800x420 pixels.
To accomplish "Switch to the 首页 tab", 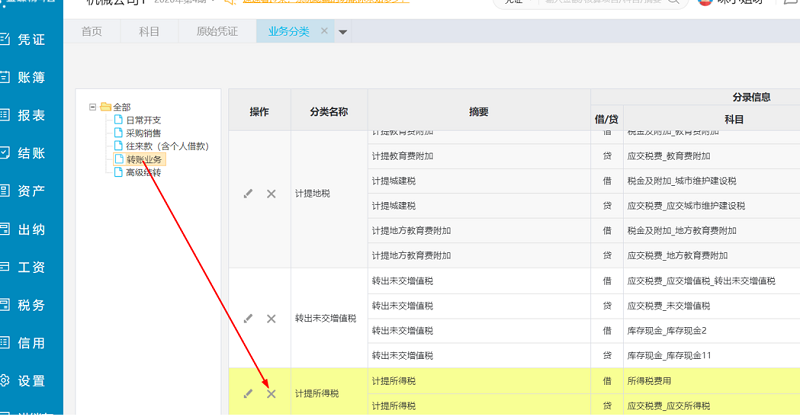I will 92,32.
